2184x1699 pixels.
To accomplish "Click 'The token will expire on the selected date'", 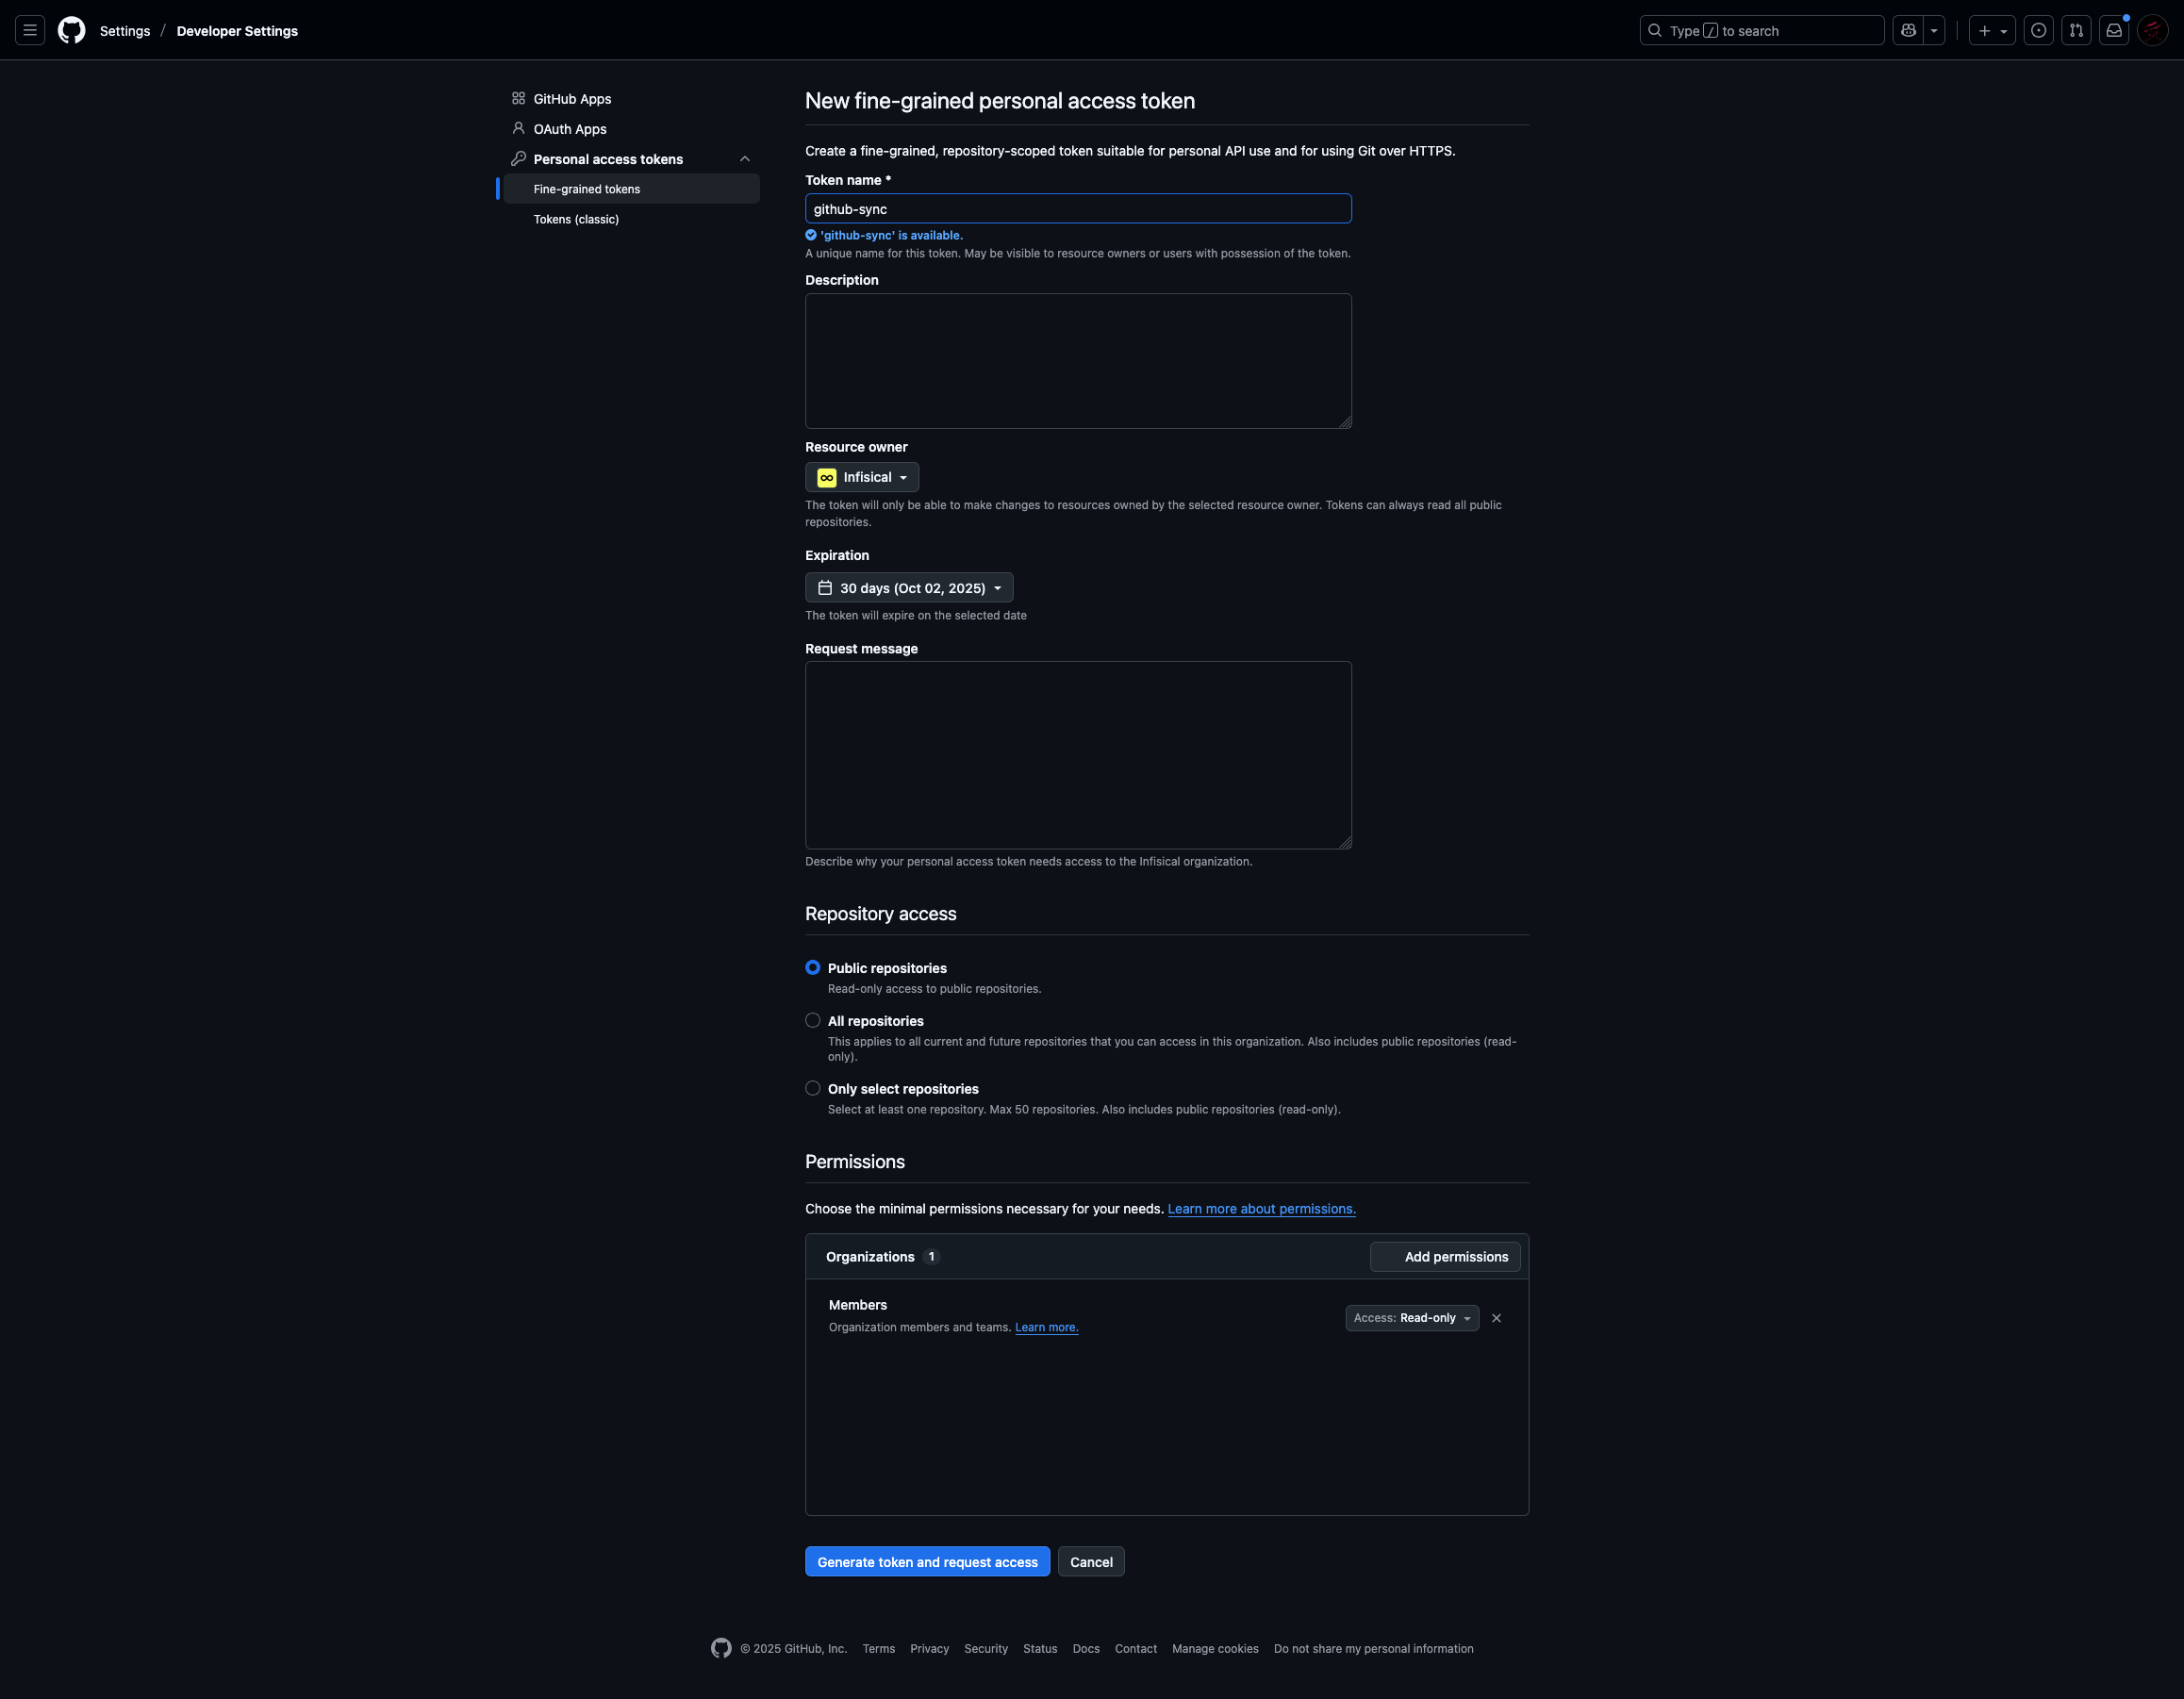I will click(916, 616).
